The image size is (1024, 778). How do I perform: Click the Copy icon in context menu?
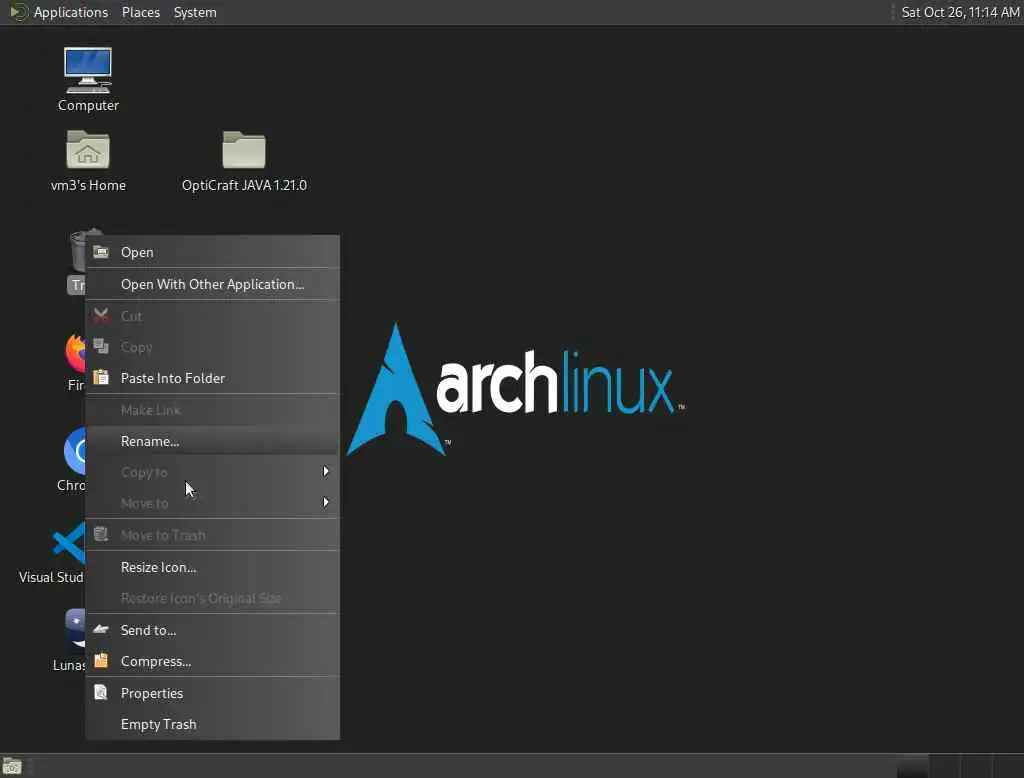(x=101, y=346)
